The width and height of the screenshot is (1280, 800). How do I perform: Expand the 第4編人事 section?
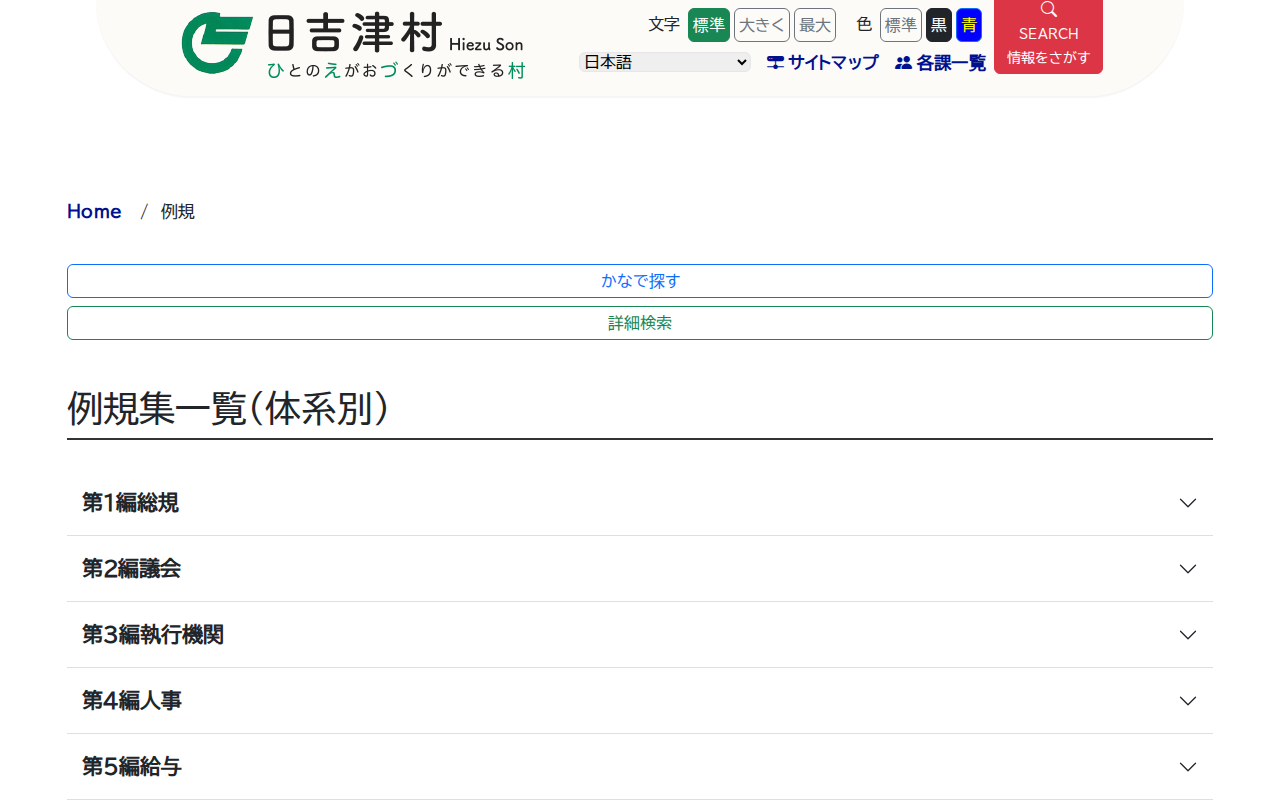click(640, 701)
